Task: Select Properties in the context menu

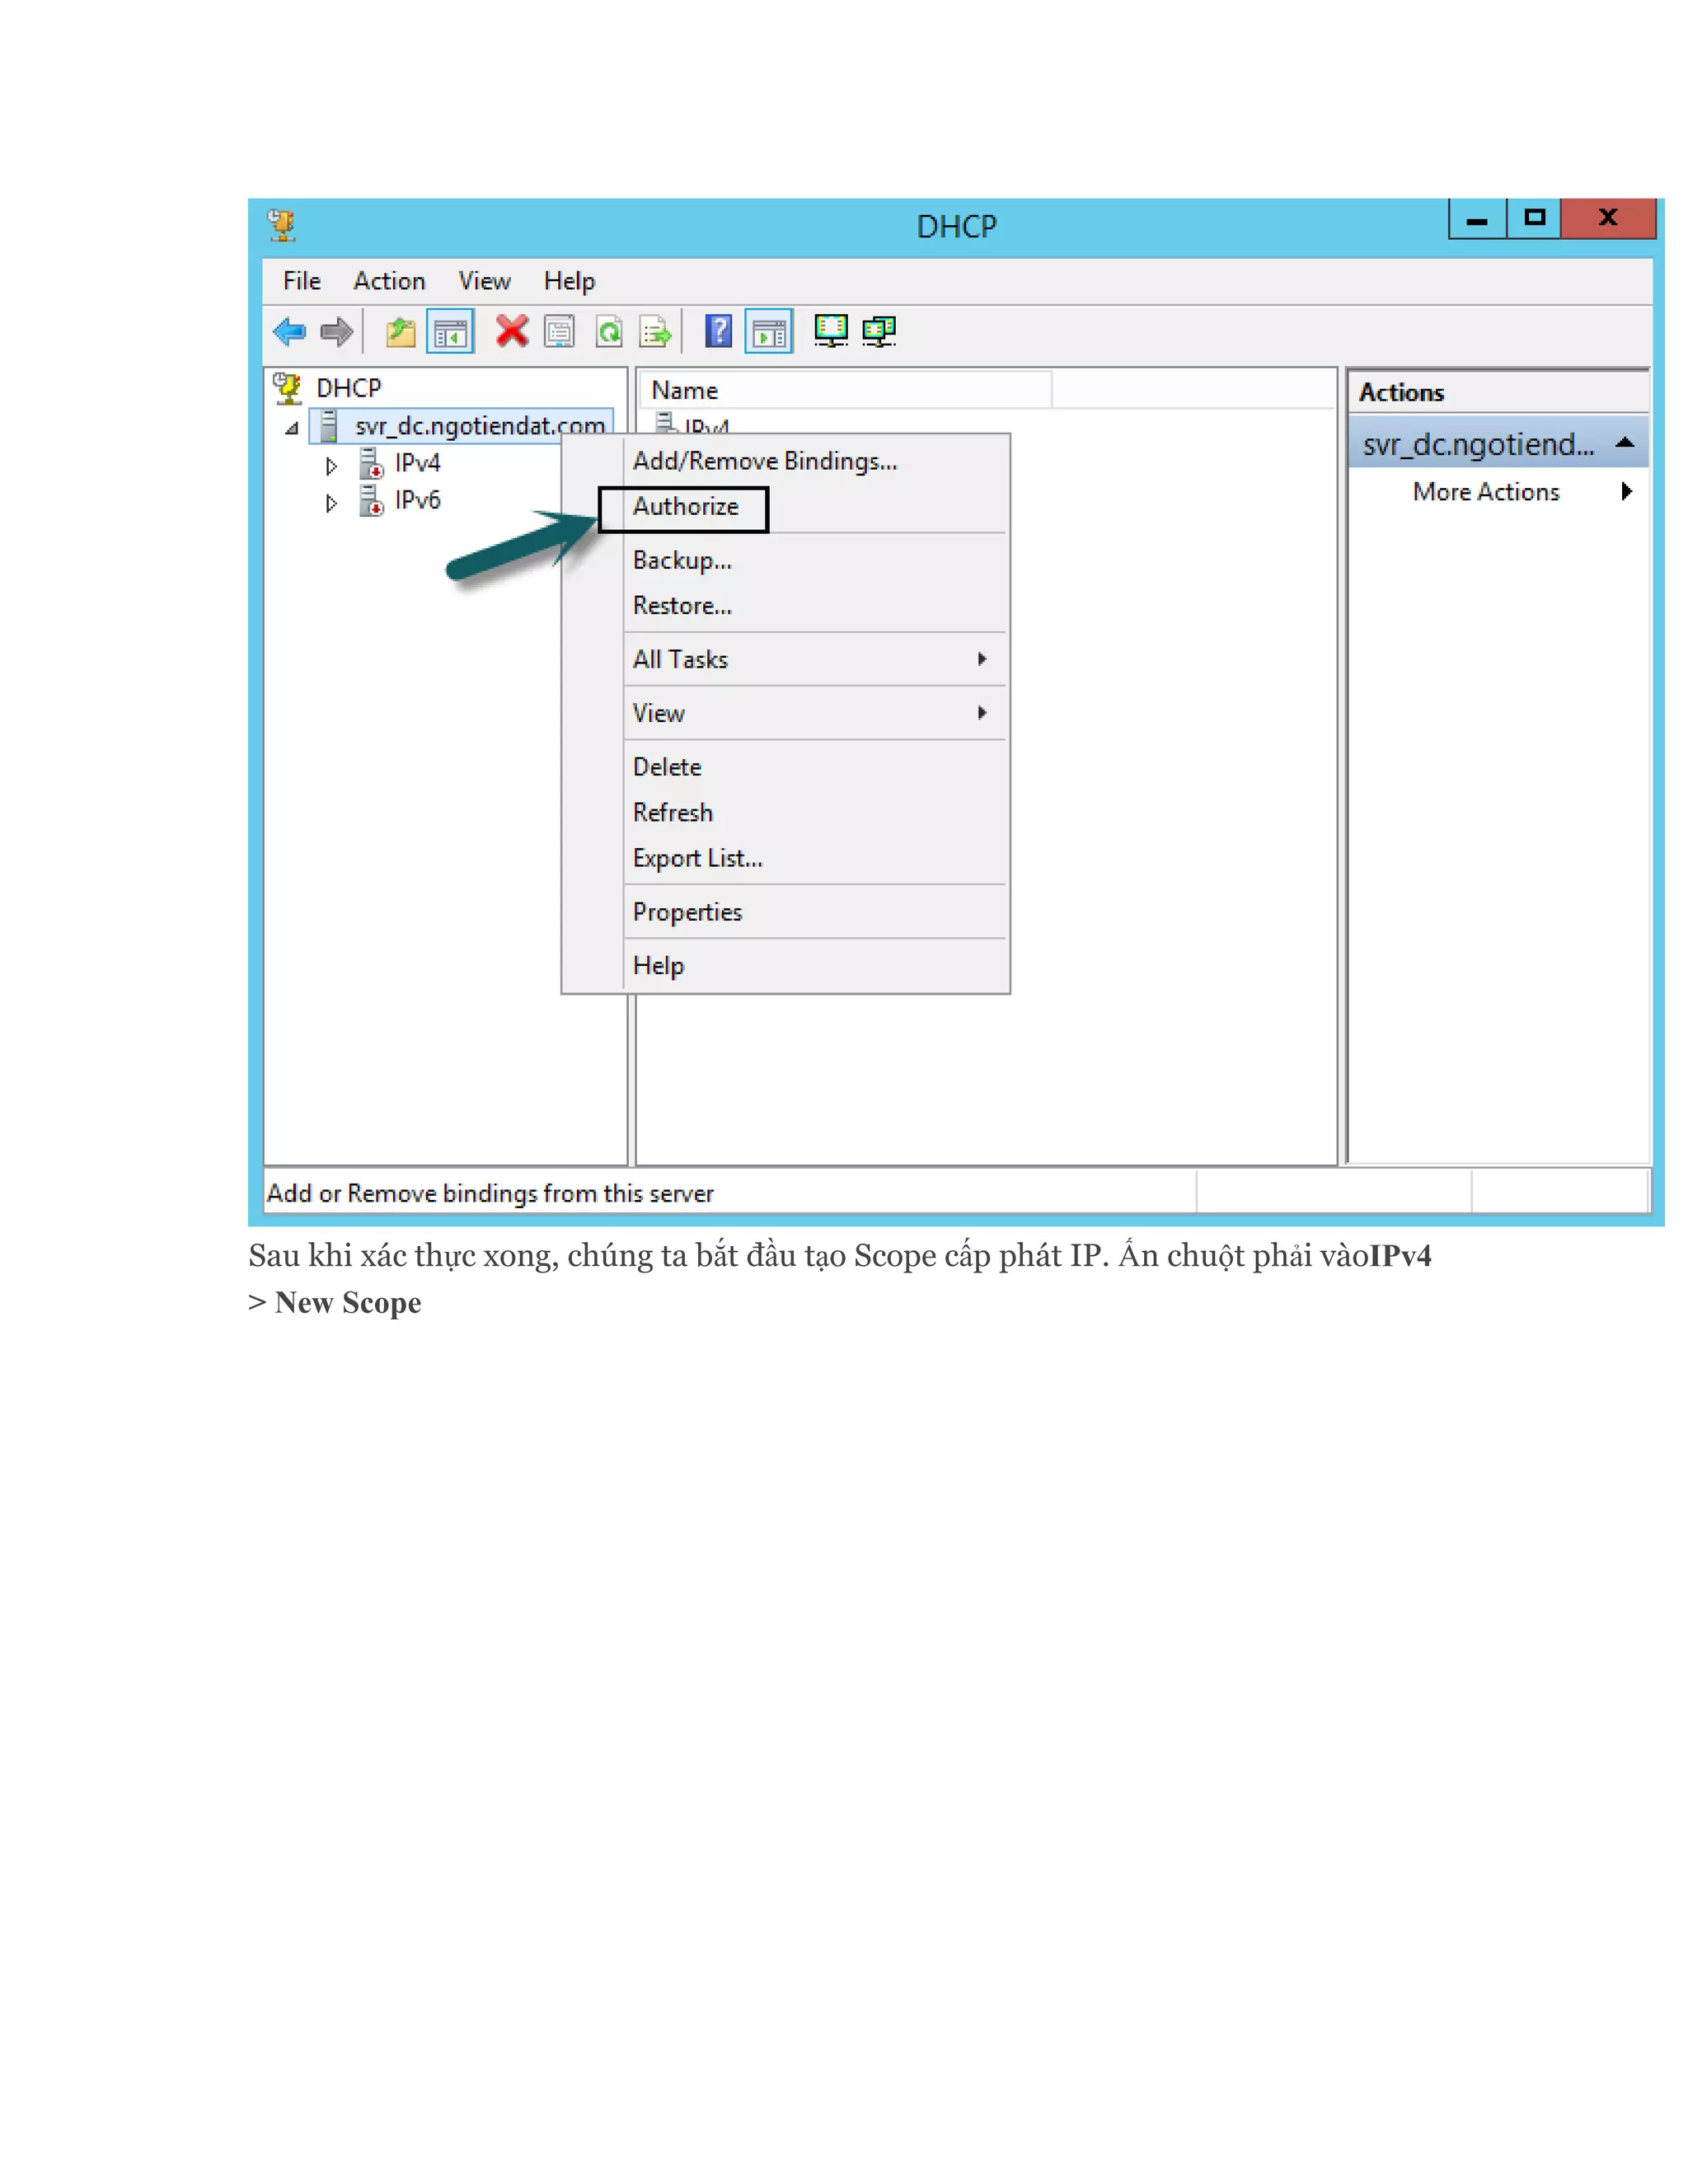Action: 688,912
